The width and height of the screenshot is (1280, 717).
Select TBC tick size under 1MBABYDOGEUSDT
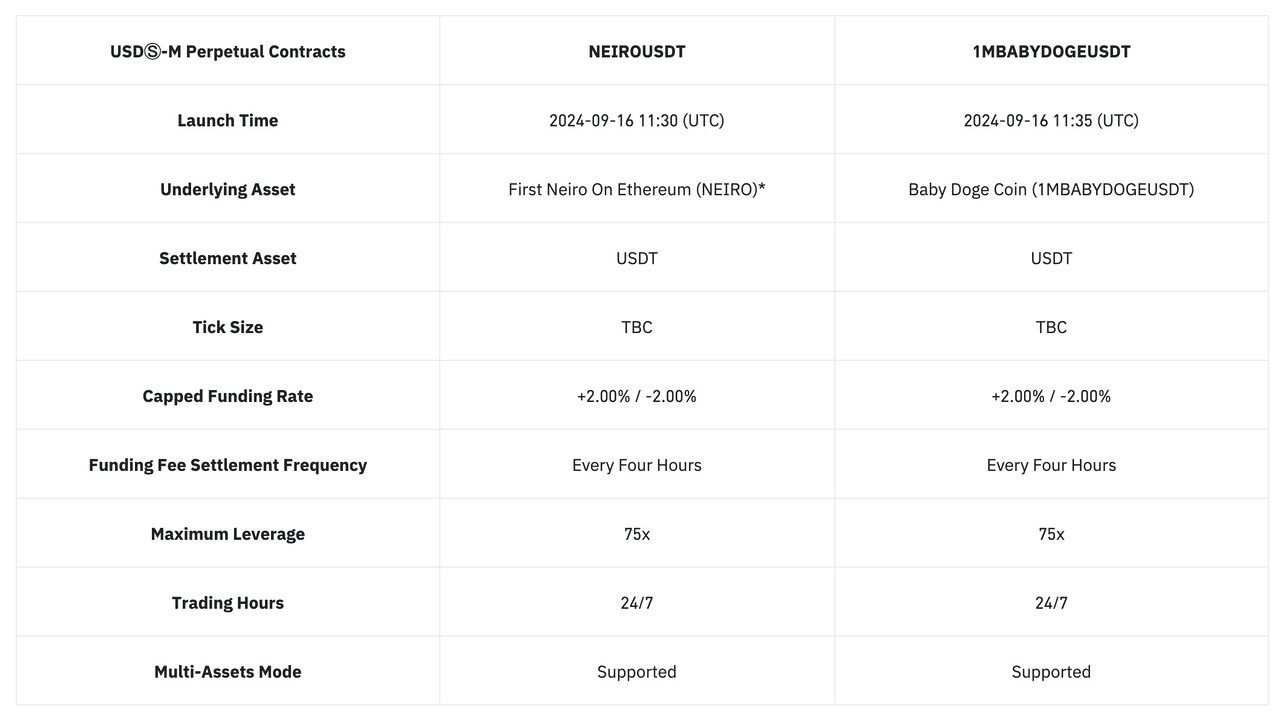(x=1051, y=327)
